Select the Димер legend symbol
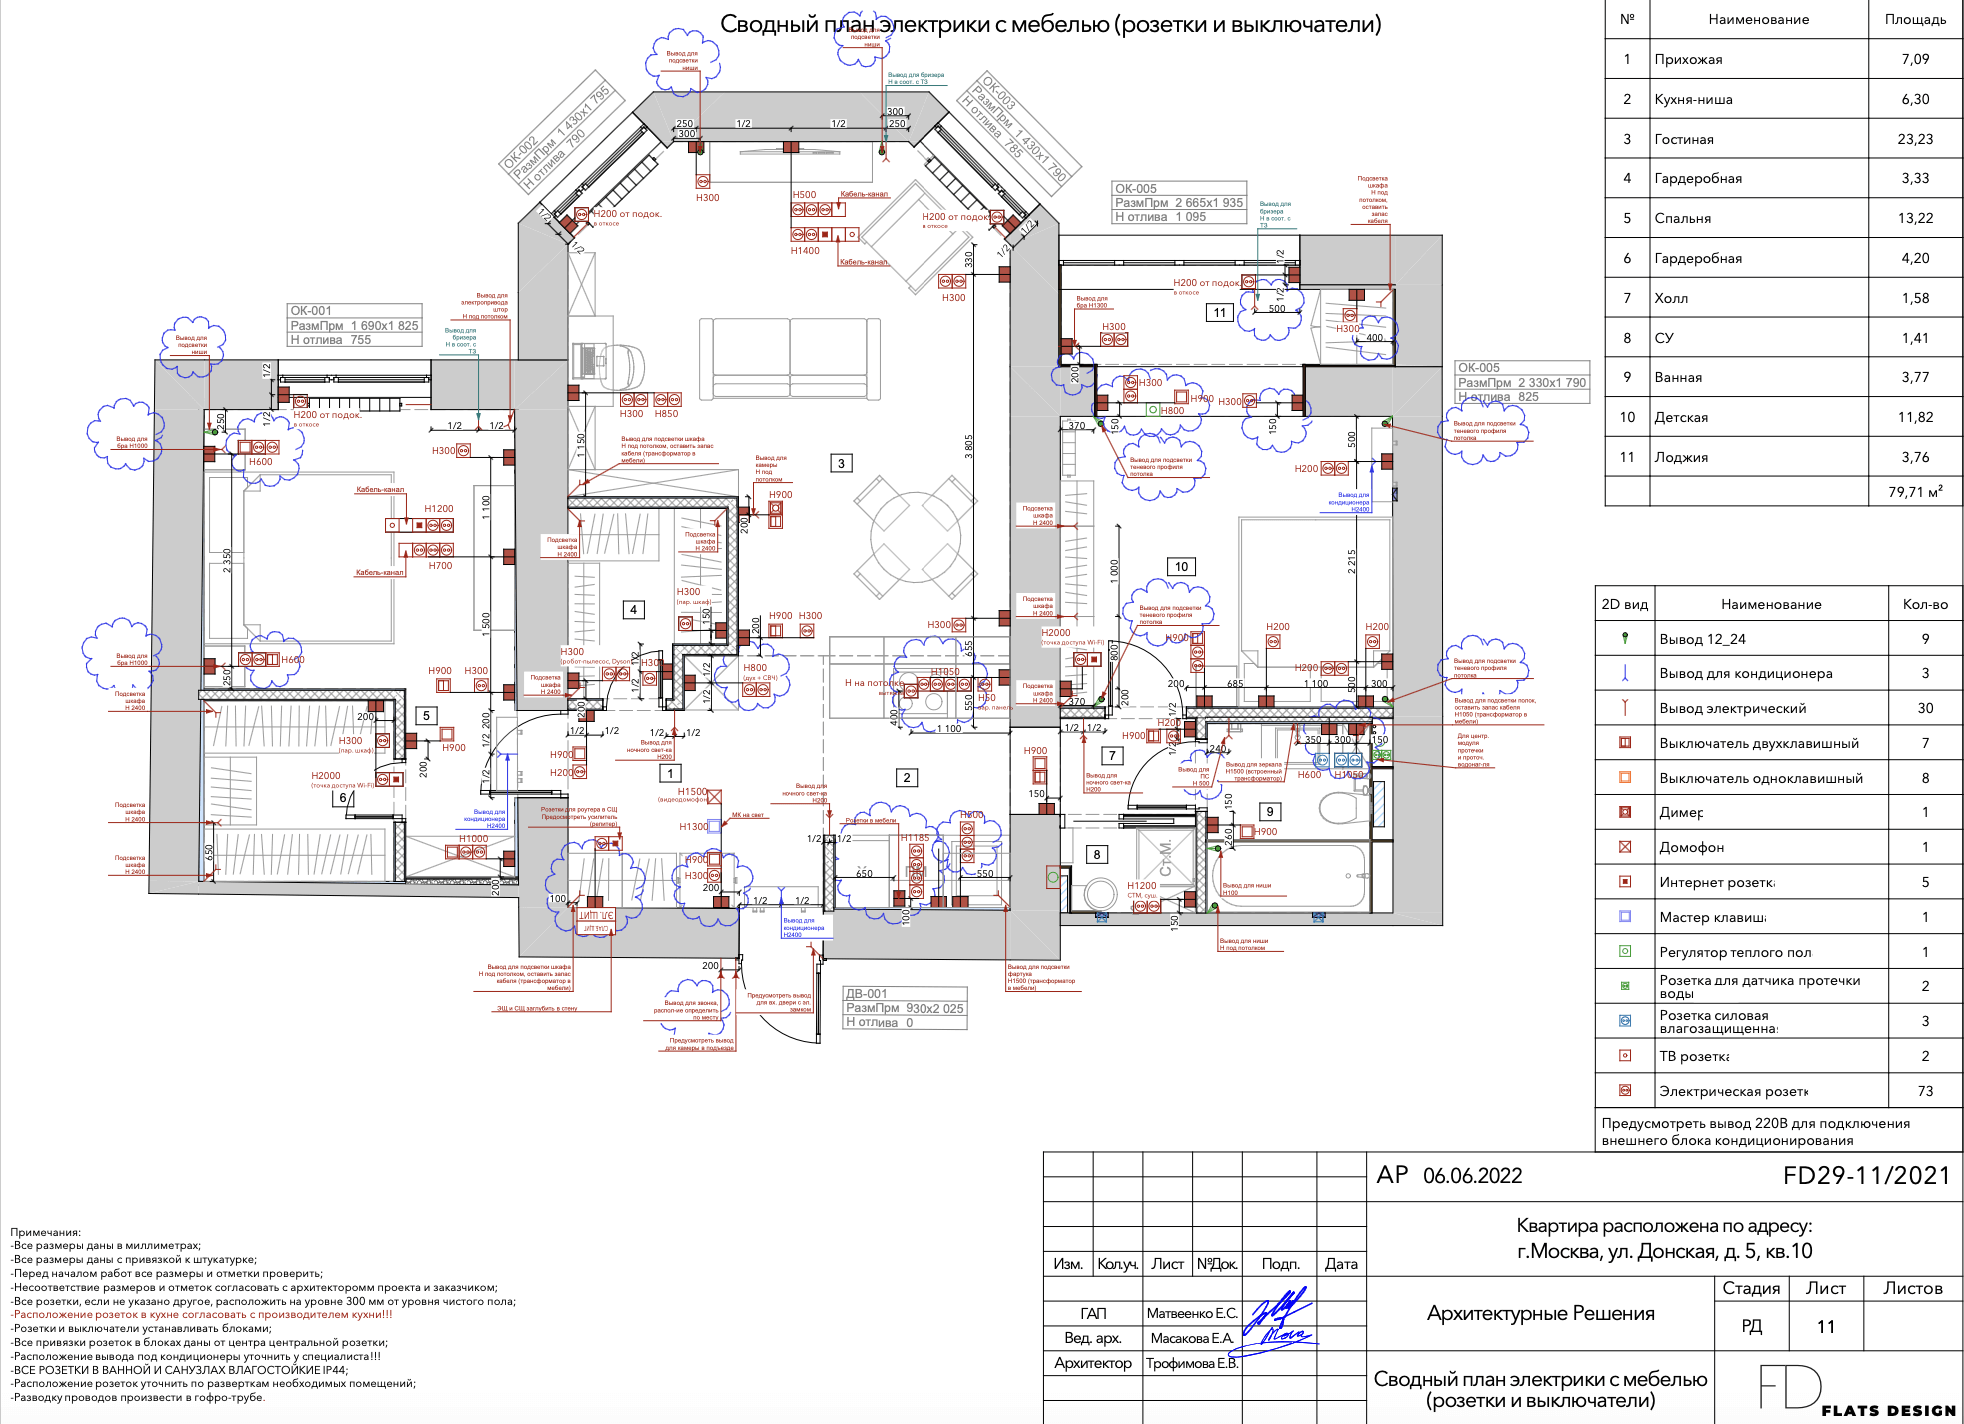Image resolution: width=1964 pixels, height=1424 pixels. click(x=1625, y=812)
